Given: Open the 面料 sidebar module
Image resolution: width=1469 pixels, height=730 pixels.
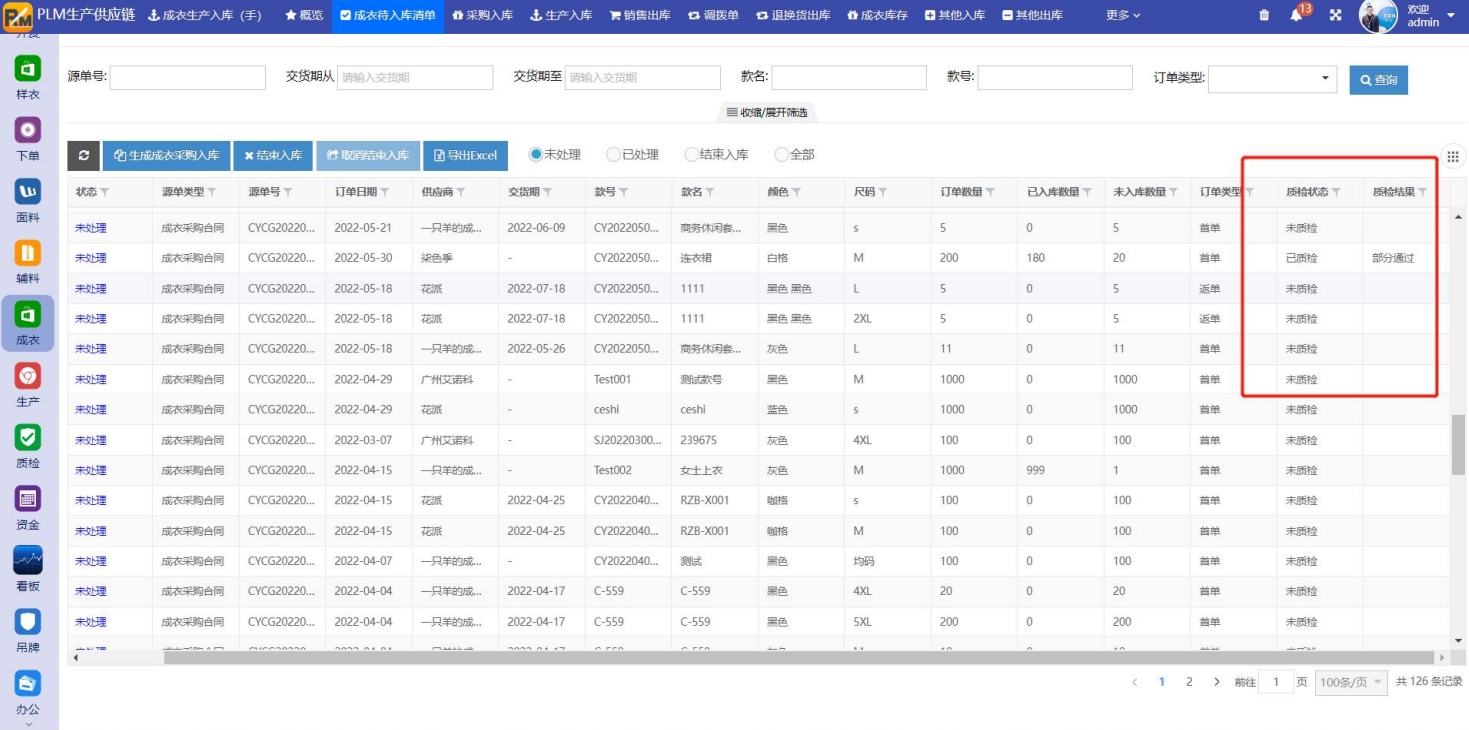Looking at the screenshot, I should point(28,201).
